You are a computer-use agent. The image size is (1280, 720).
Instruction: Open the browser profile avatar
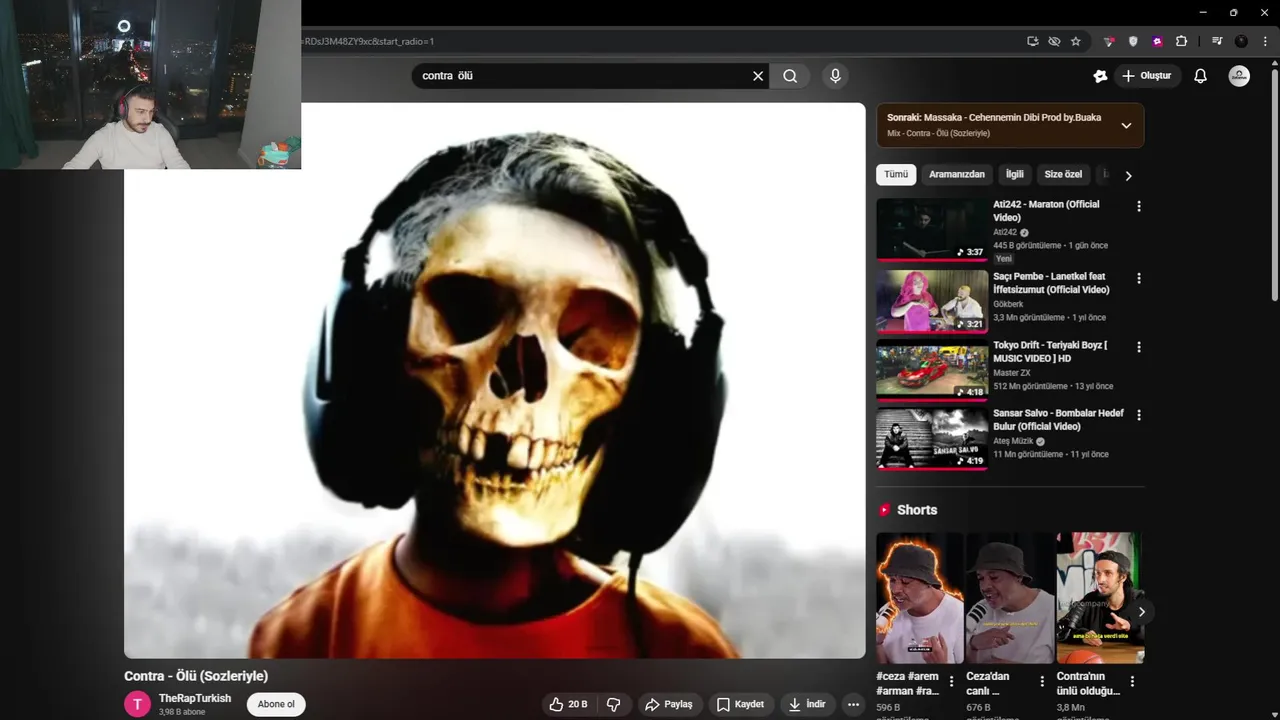click(x=1241, y=41)
